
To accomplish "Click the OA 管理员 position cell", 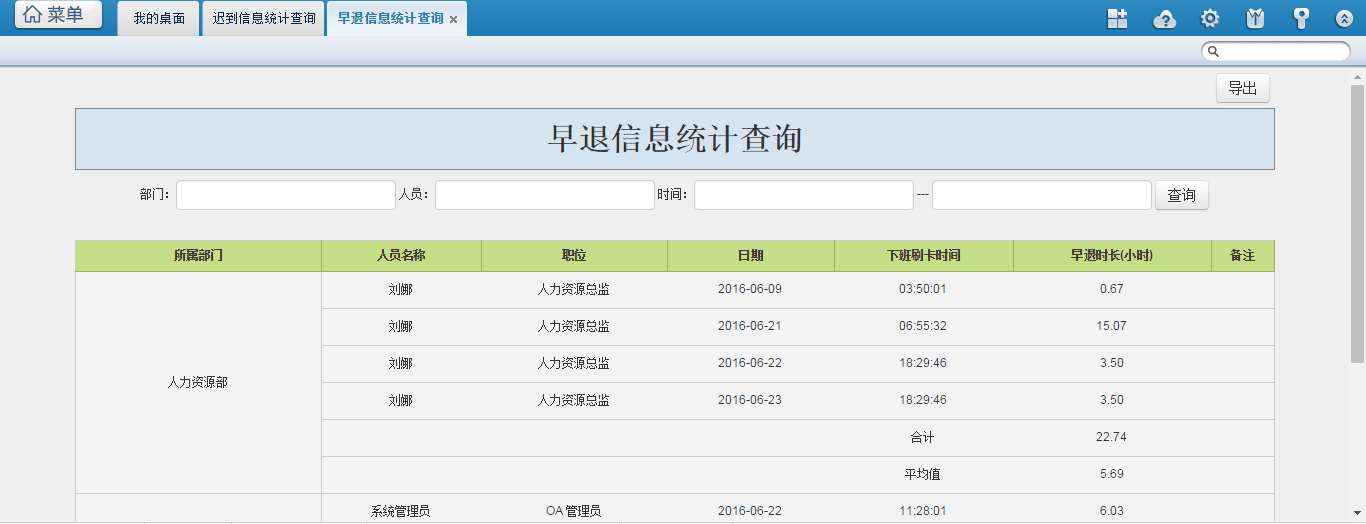I will pos(574,511).
